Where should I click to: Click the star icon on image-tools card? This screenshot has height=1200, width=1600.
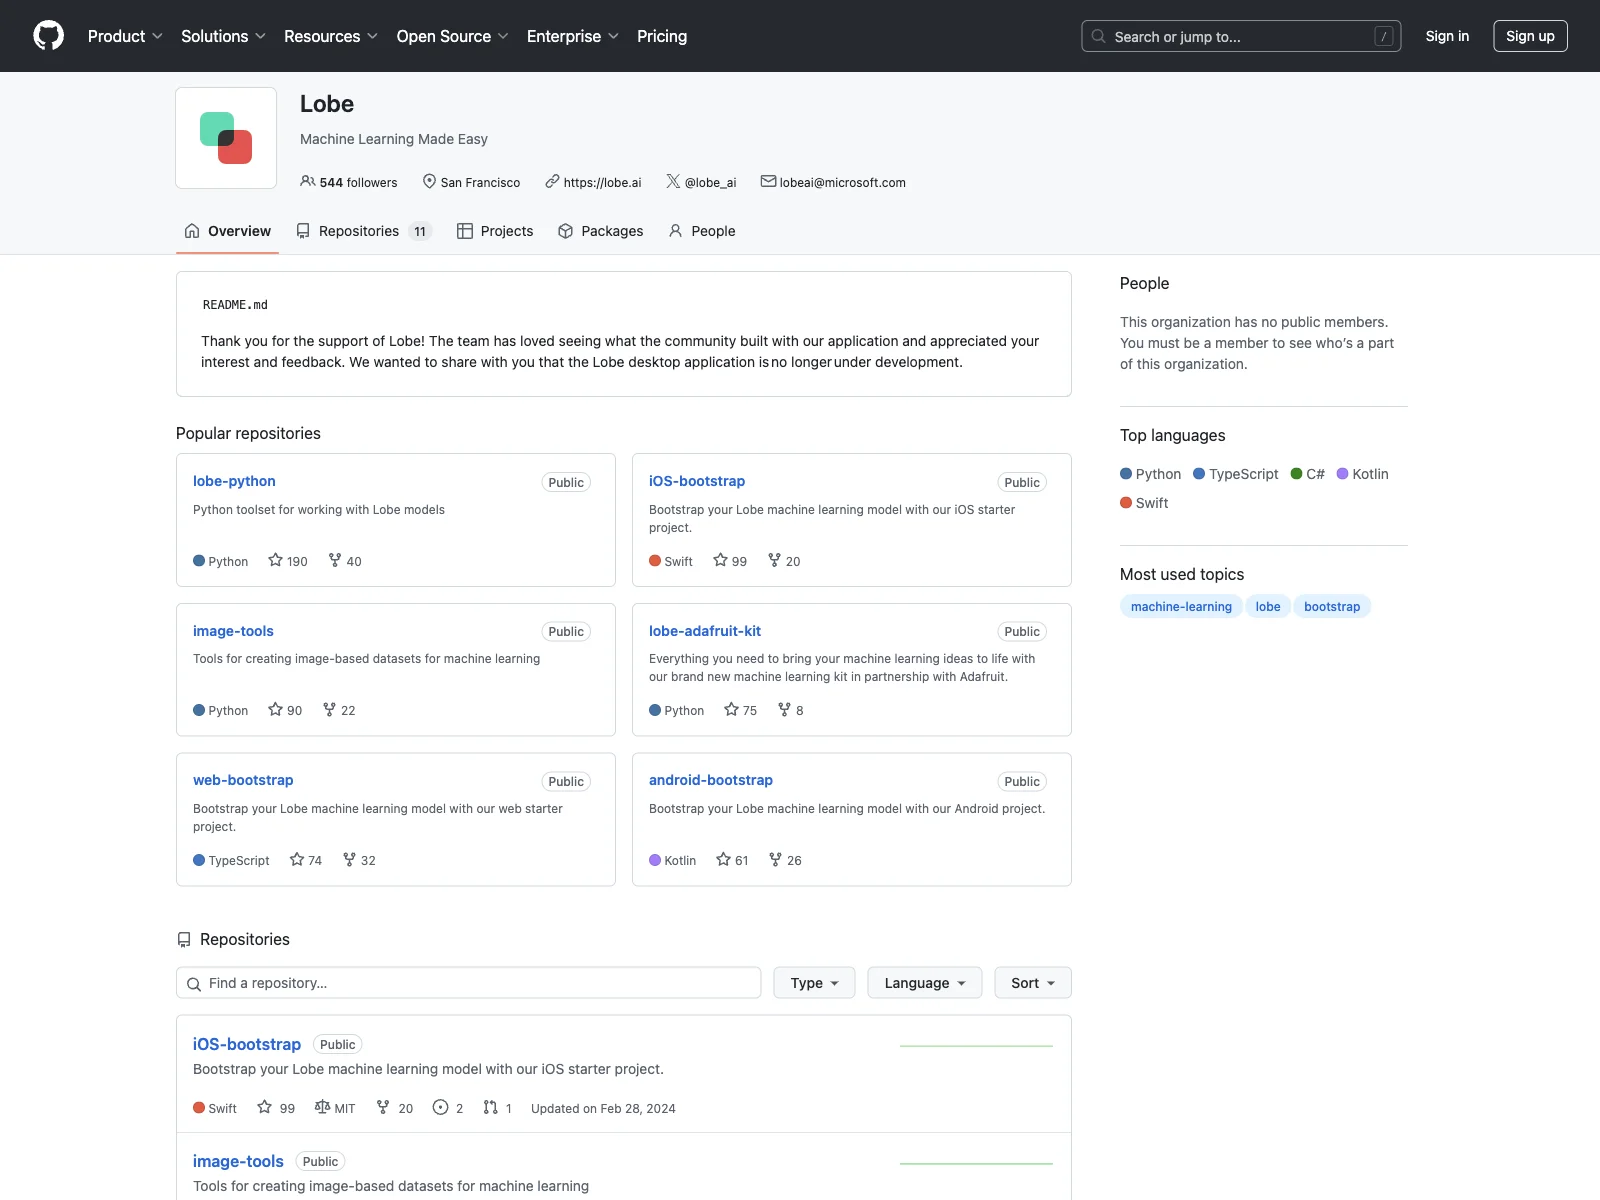(x=276, y=709)
